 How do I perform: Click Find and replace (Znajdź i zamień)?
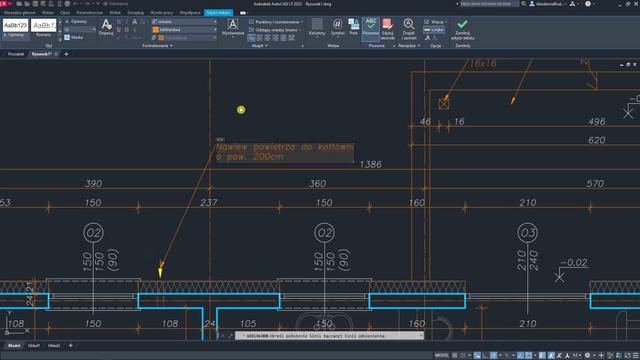(x=409, y=29)
